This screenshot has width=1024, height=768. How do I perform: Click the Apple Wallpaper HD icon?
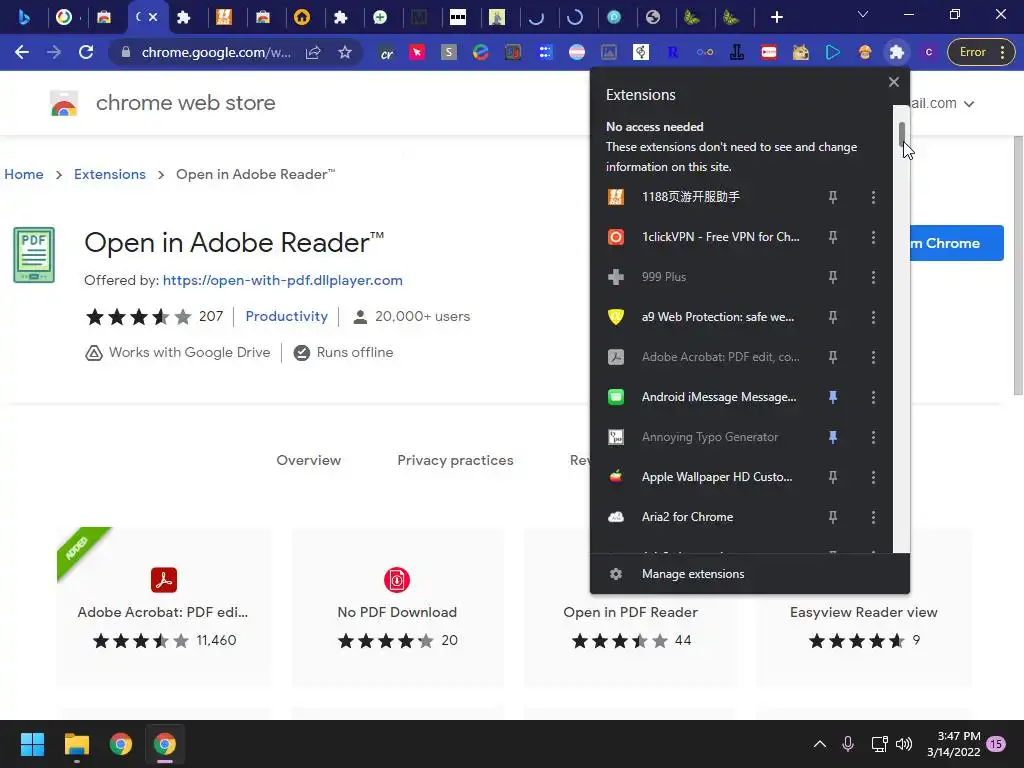[x=616, y=477]
